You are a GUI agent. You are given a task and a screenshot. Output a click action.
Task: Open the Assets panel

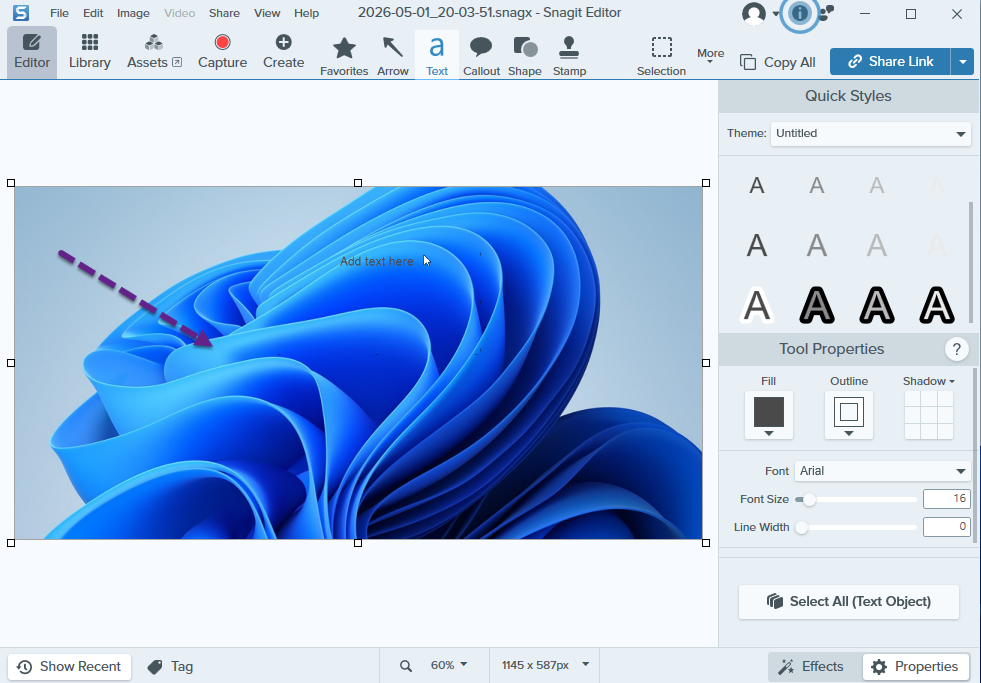coord(154,52)
